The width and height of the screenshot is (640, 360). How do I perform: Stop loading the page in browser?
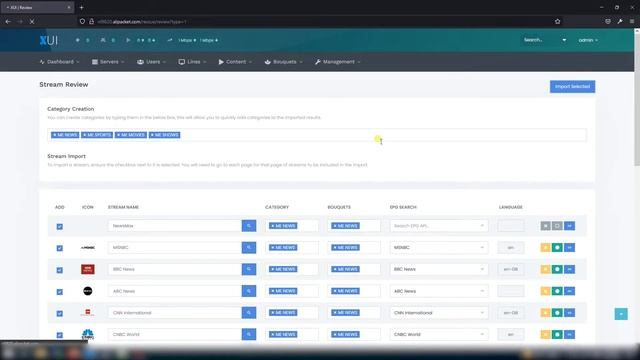point(32,21)
